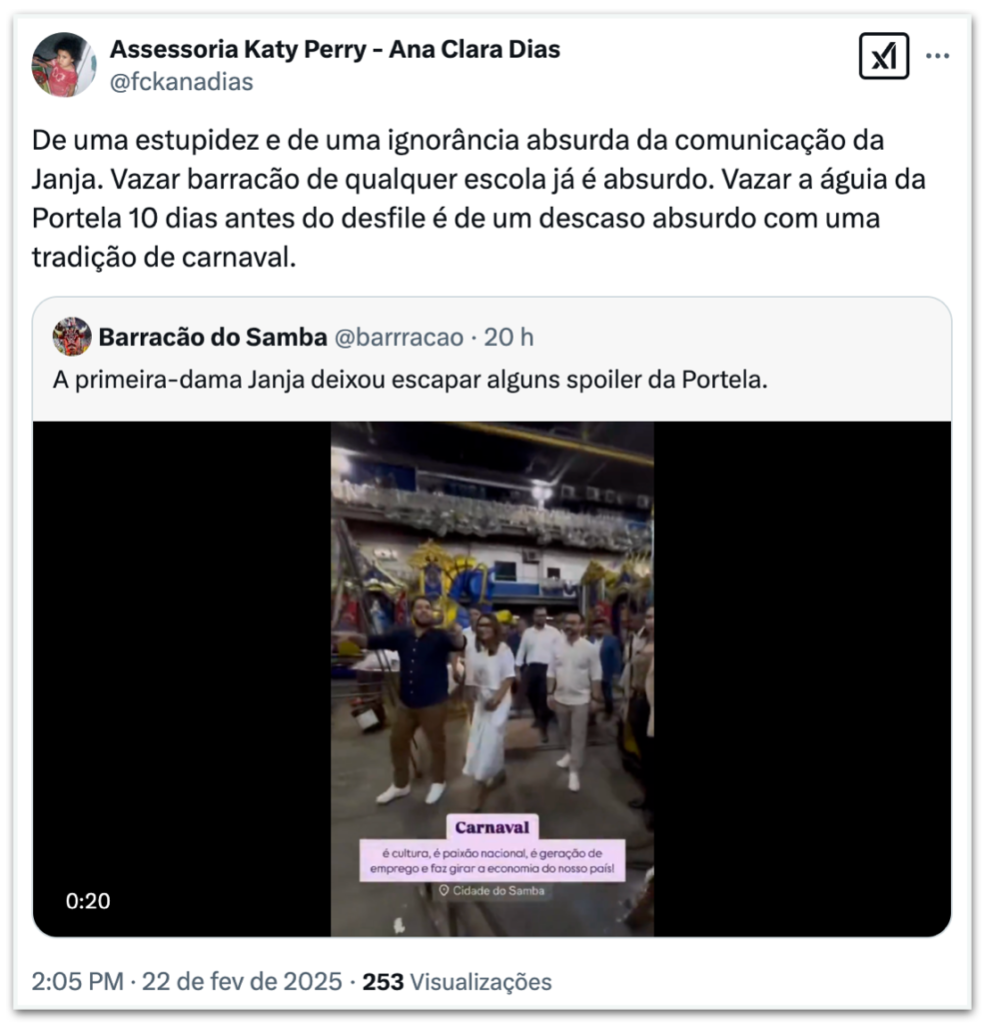This screenshot has width=985, height=1024.
Task: Open the quoted tweet text about Janja
Action: tap(410, 379)
